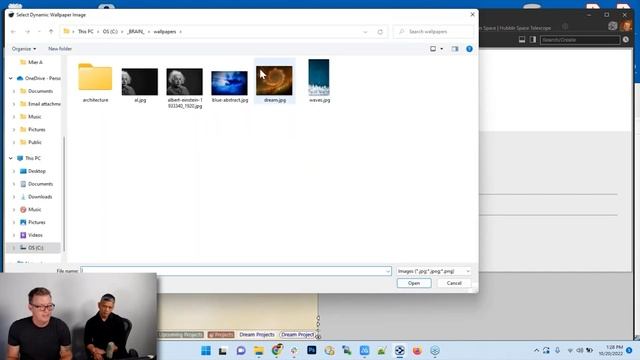Screen dimensions: 640x360
Task: Collapse the OneDrive tree node
Action: (11, 78)
